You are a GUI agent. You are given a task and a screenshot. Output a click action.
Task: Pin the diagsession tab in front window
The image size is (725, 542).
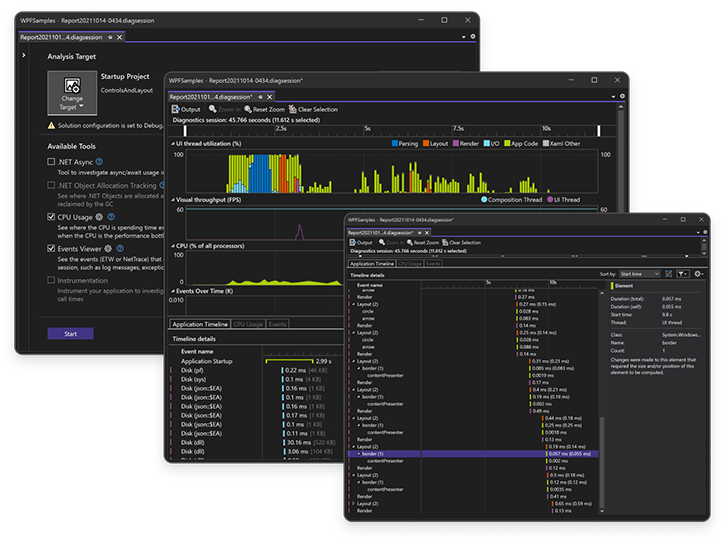(x=420, y=233)
